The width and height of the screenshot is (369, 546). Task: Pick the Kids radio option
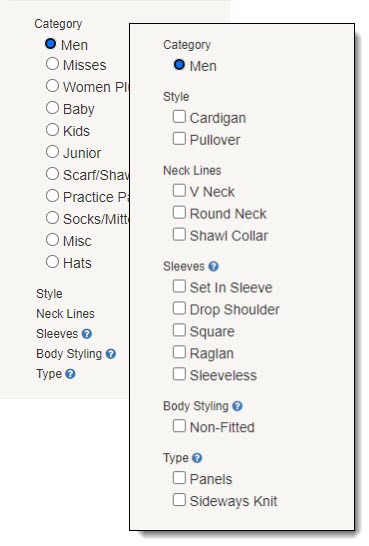52,130
